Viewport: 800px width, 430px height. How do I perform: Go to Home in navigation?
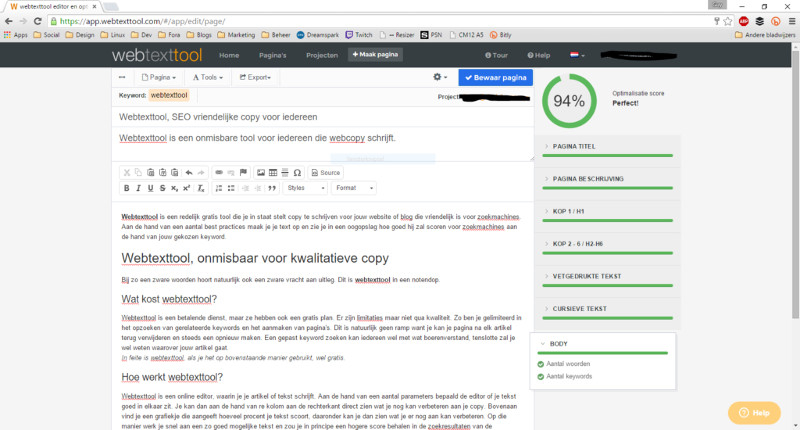tap(229, 55)
